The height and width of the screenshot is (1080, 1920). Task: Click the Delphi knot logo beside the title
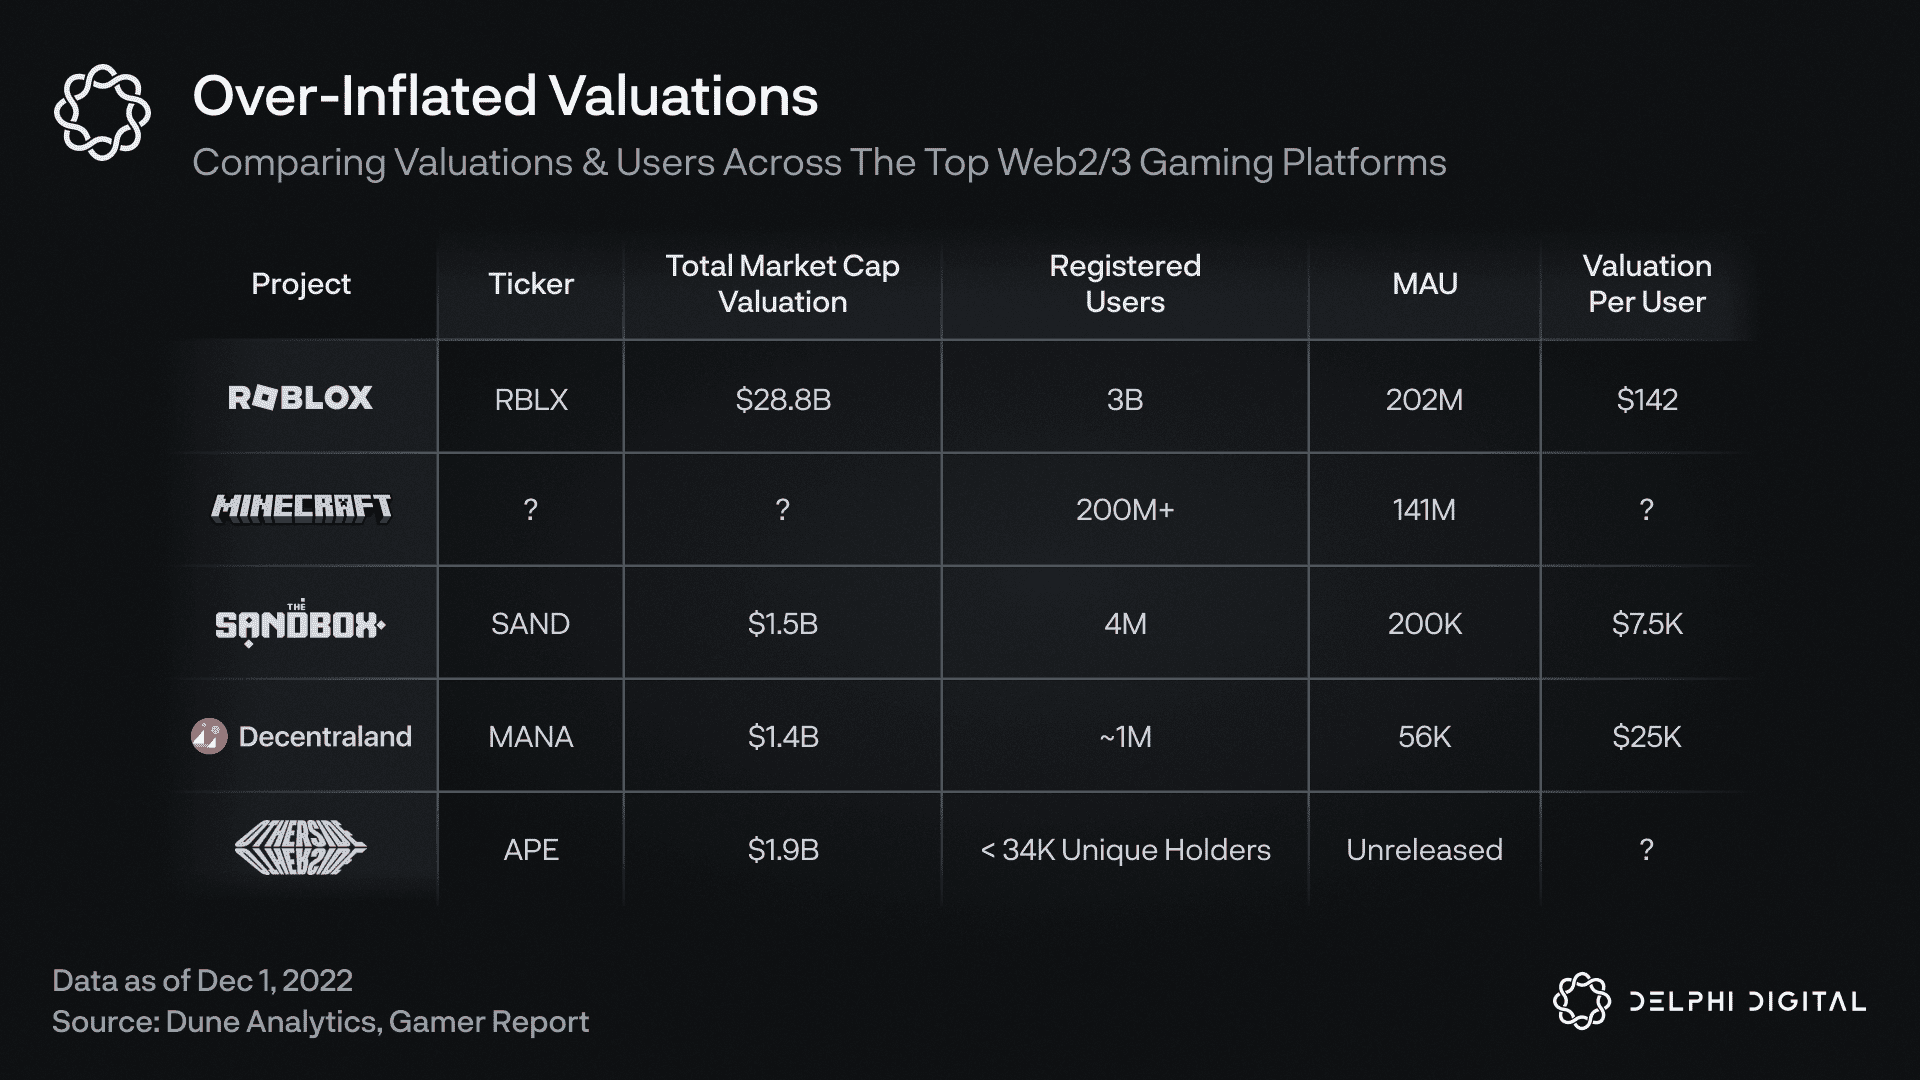pos(102,112)
